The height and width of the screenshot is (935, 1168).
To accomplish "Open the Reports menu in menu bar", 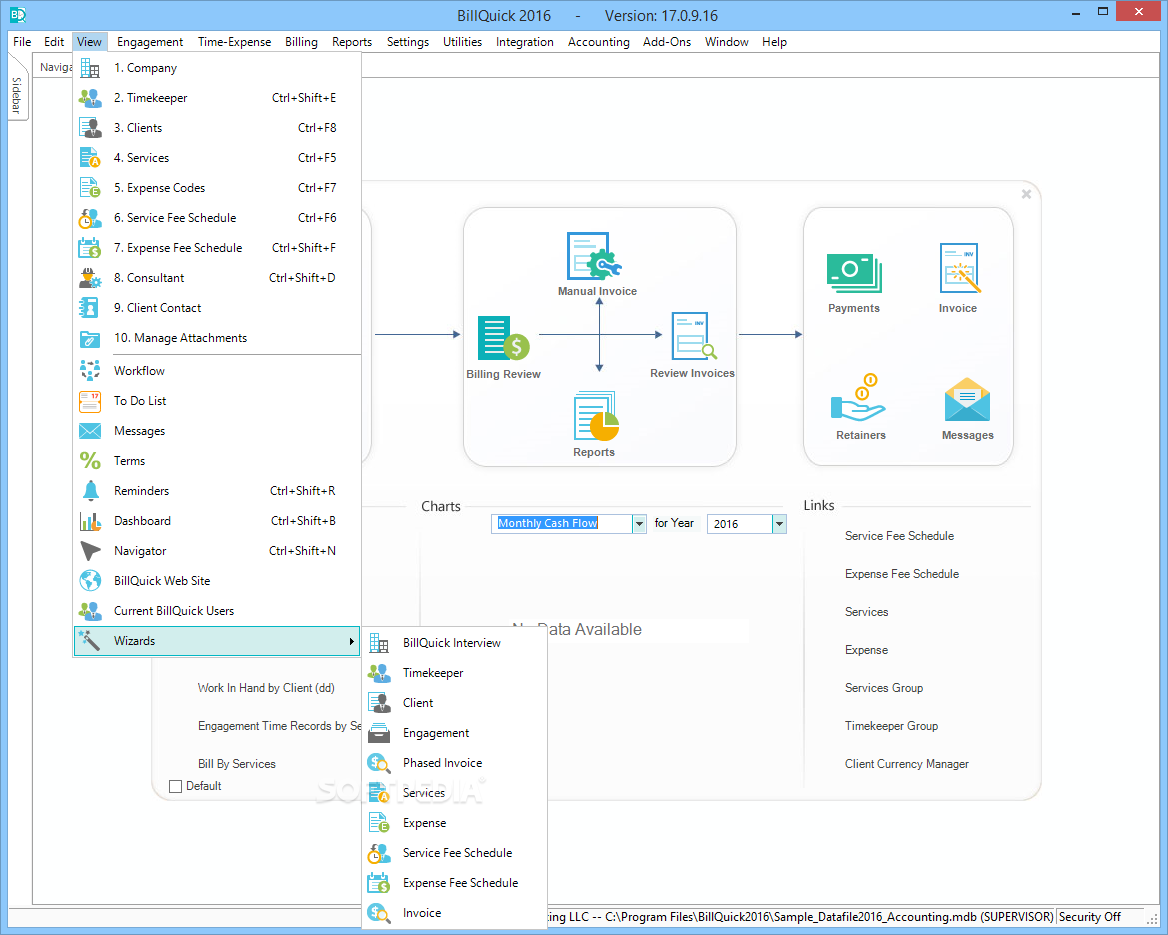I will pos(352,42).
